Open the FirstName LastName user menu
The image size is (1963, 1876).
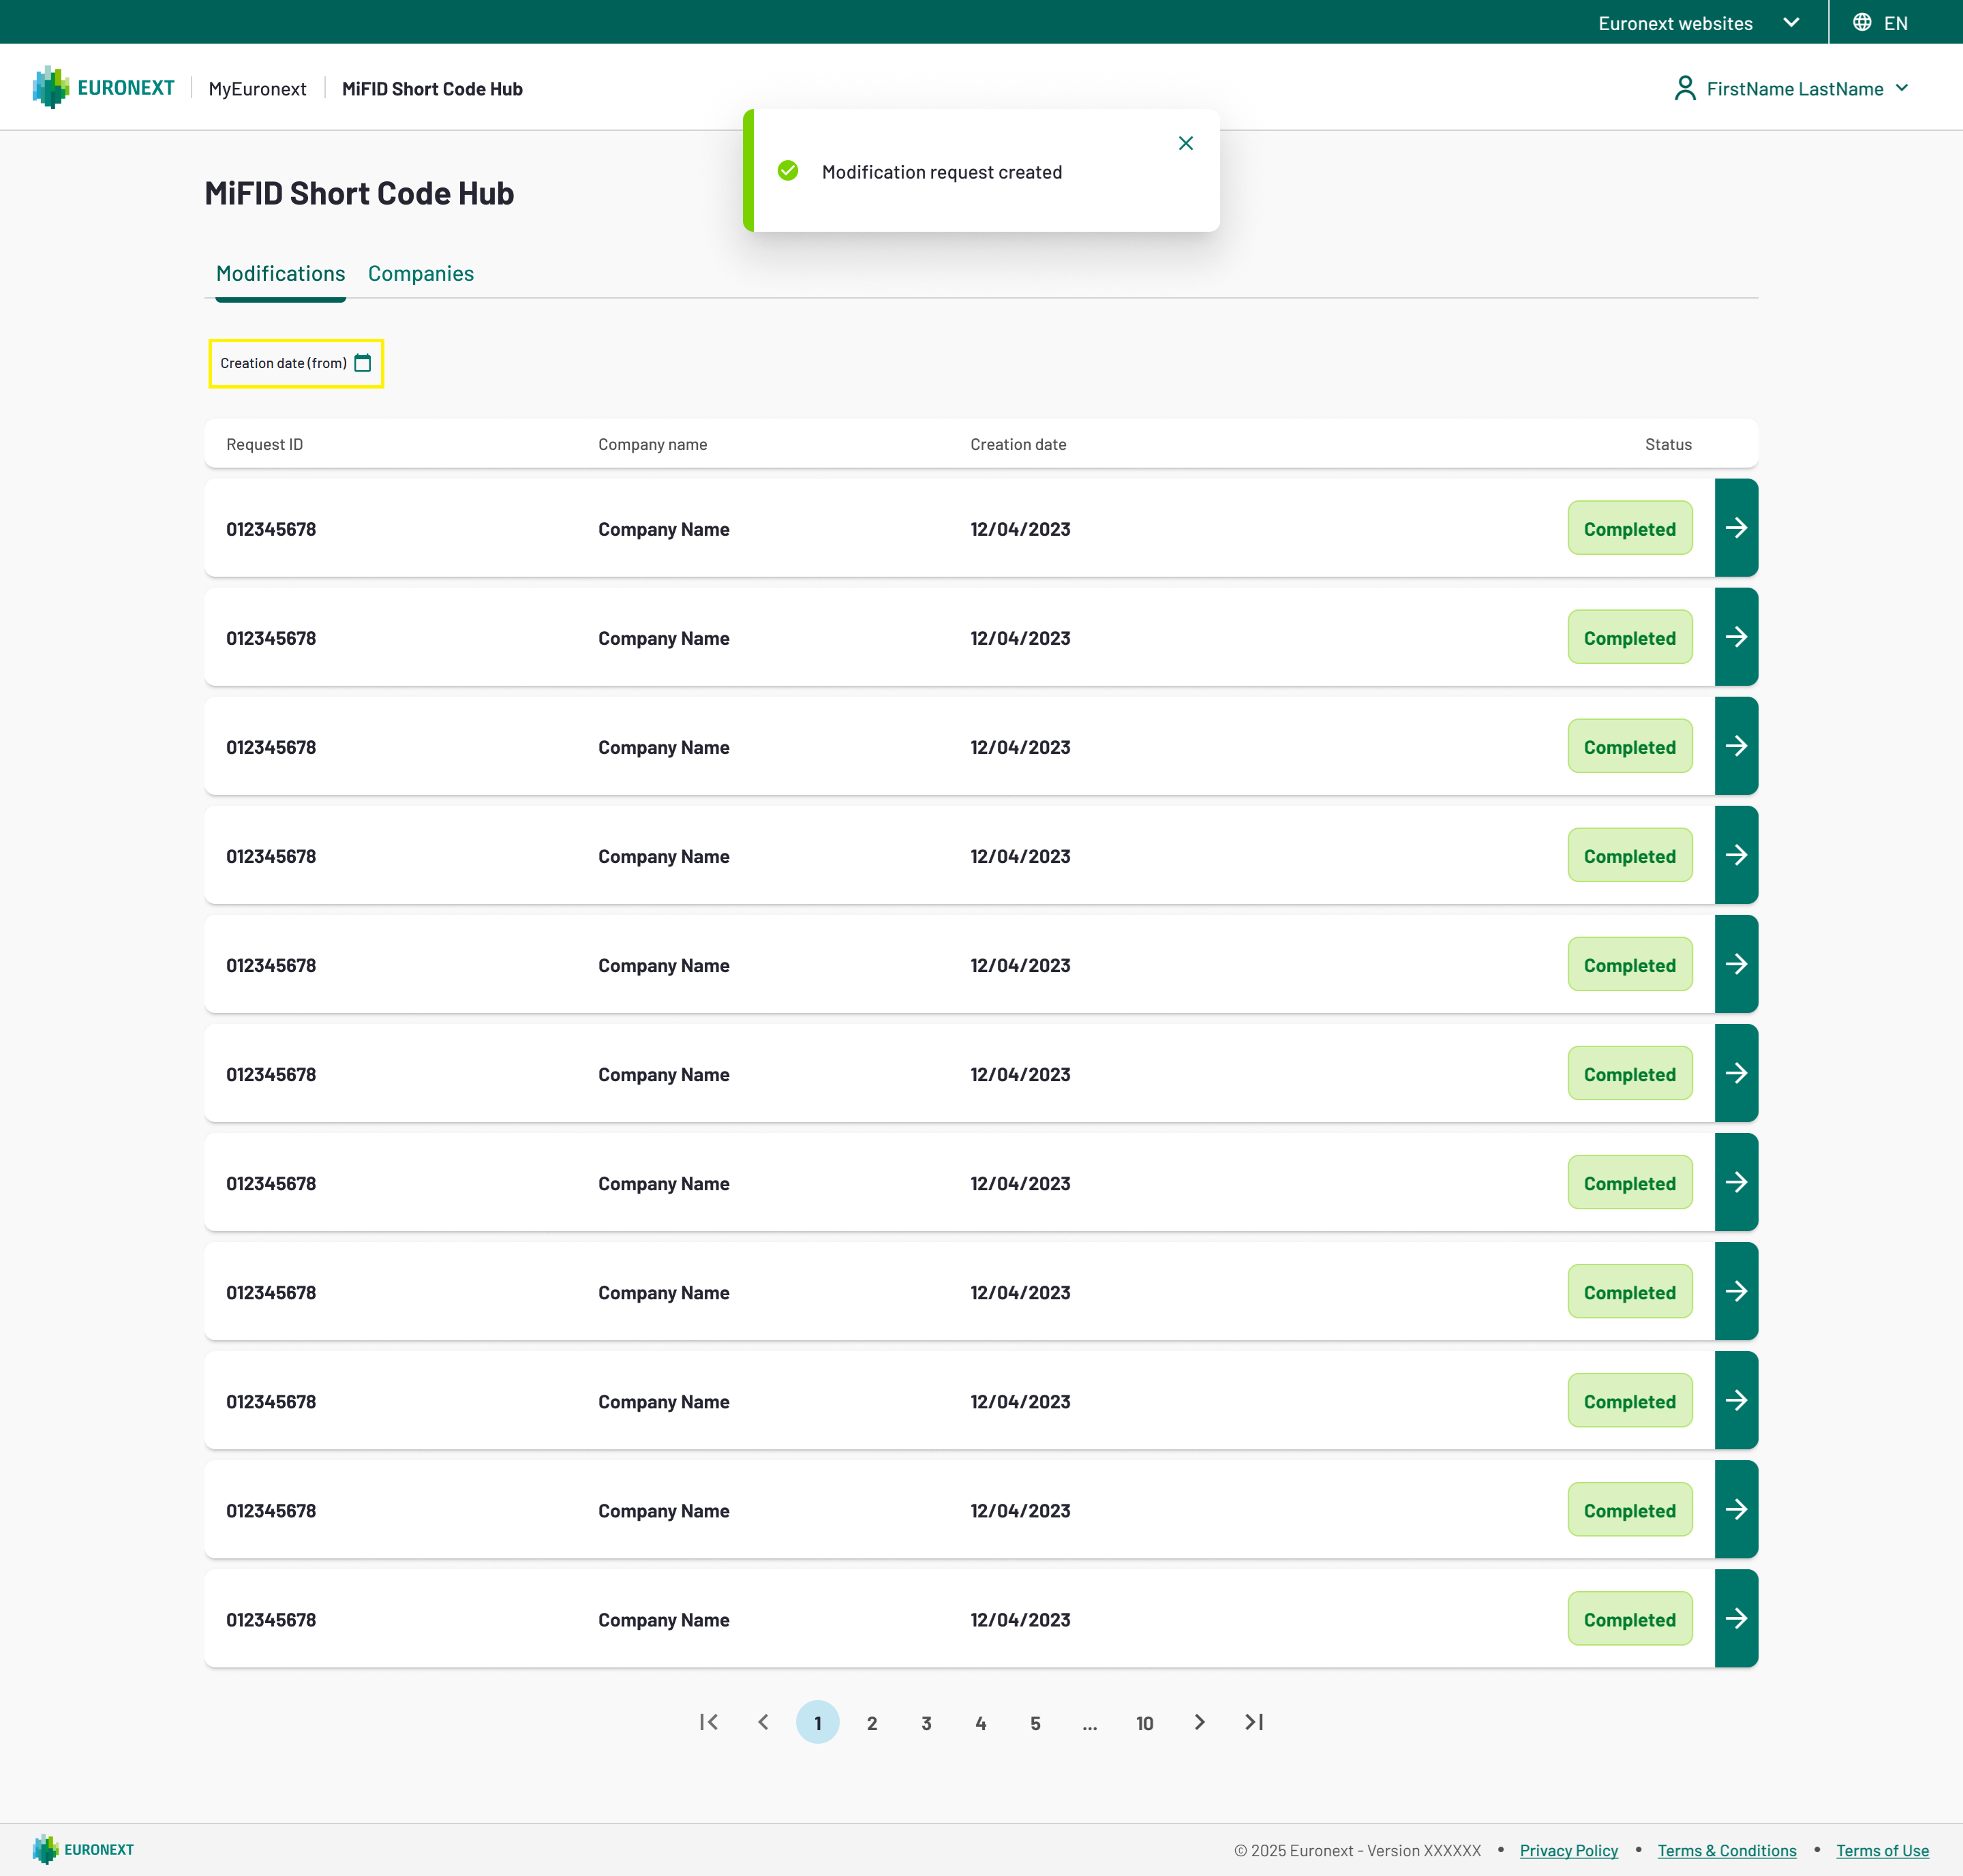1792,88
